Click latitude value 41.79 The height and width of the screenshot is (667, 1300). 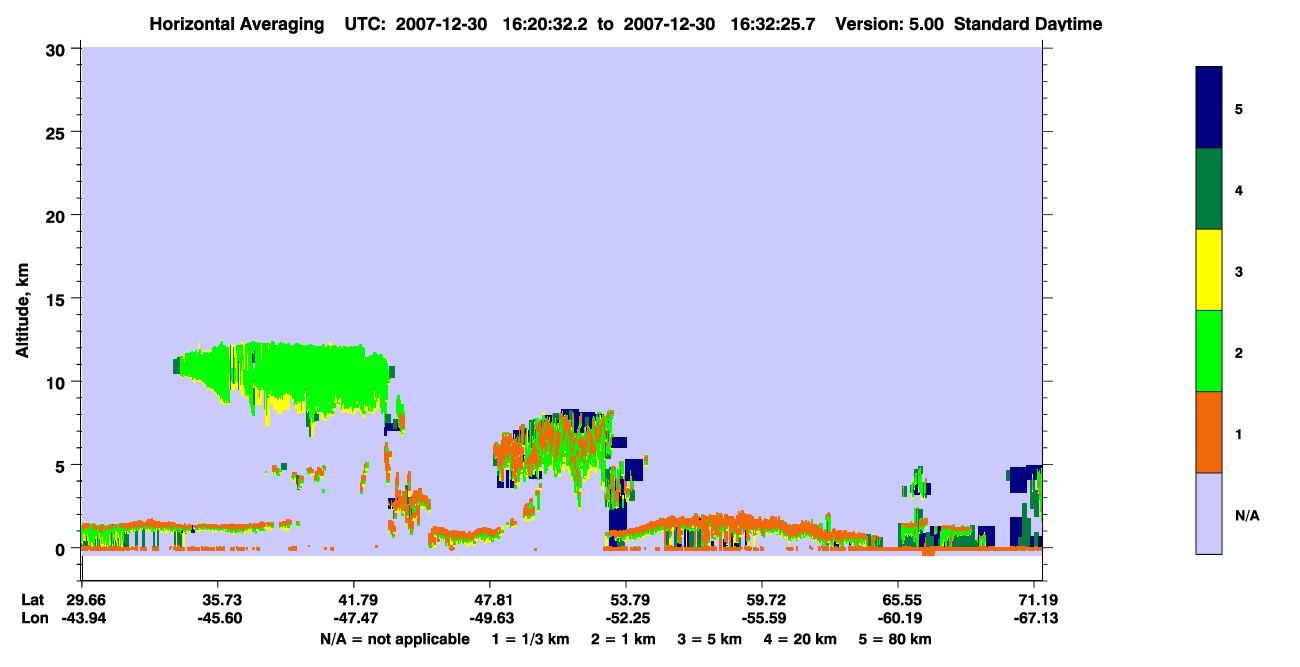pos(354,600)
